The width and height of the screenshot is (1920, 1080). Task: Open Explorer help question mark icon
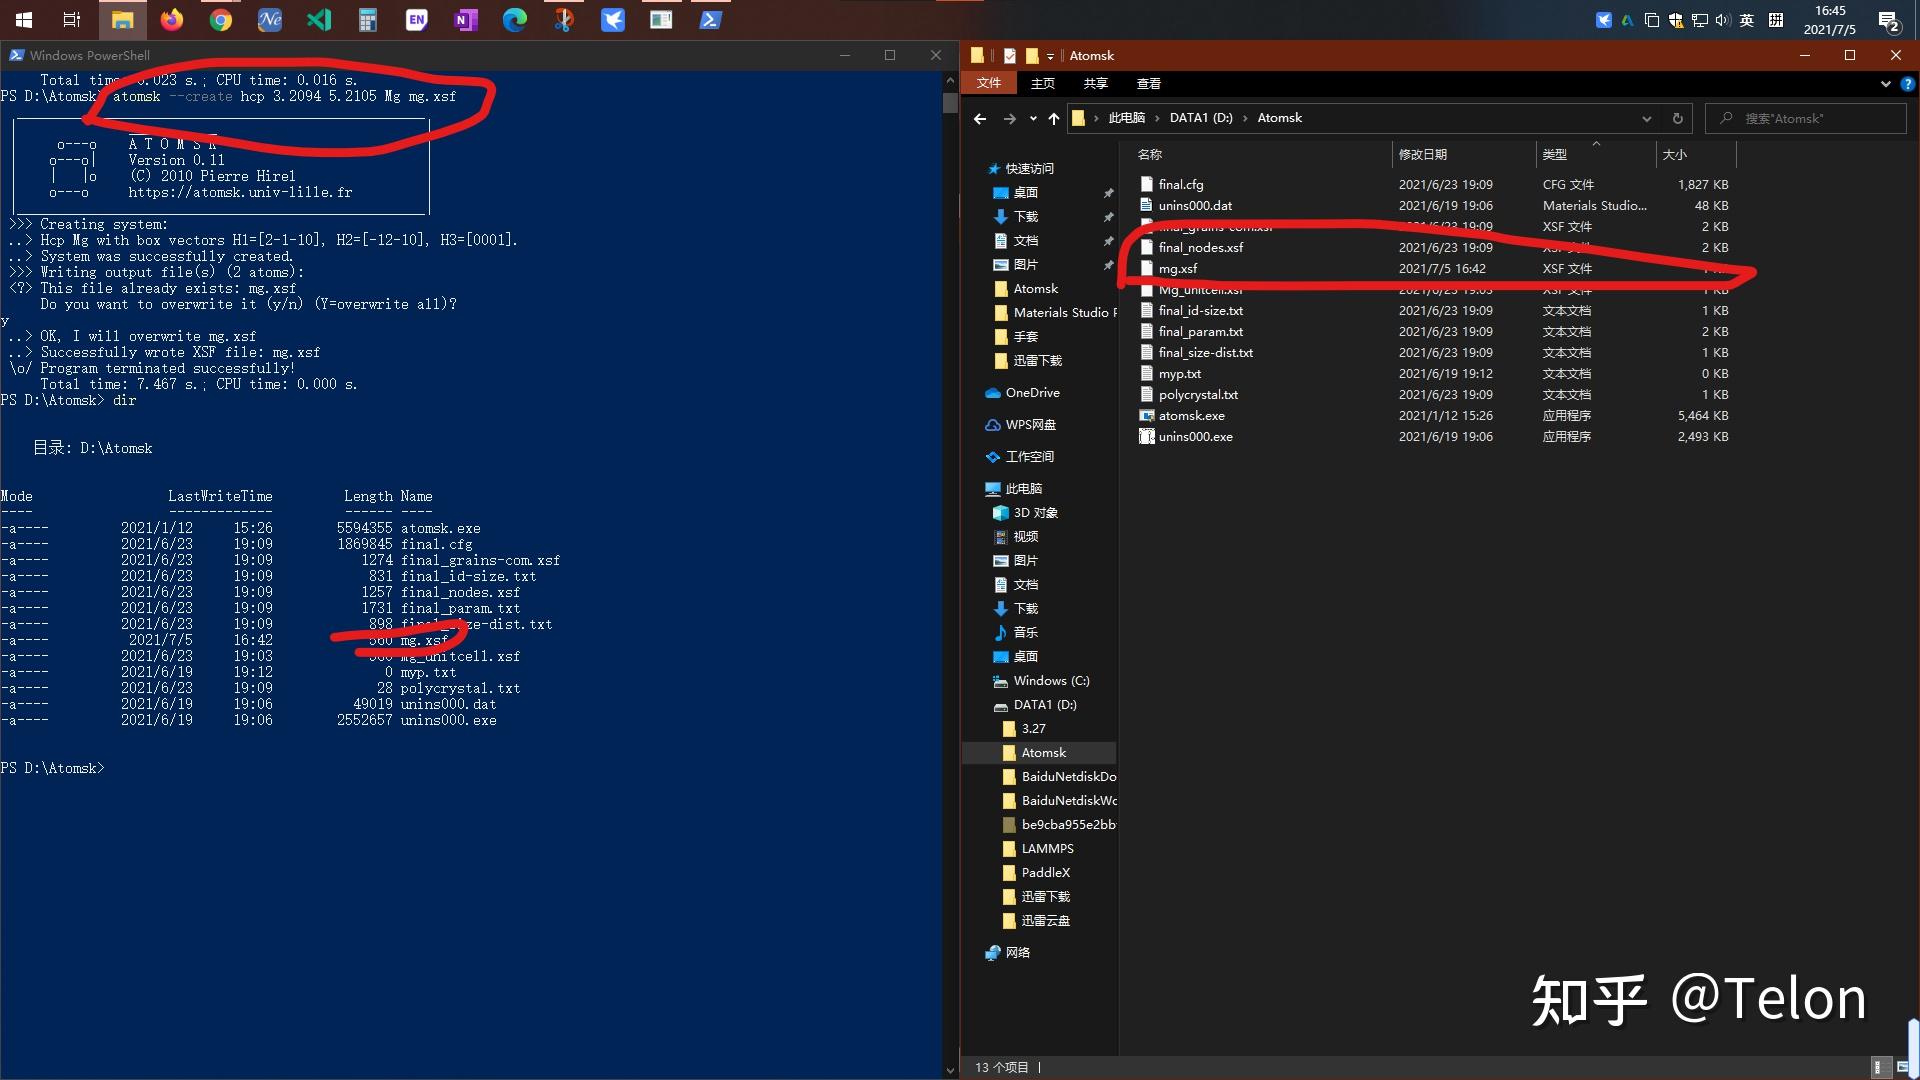[x=1907, y=84]
